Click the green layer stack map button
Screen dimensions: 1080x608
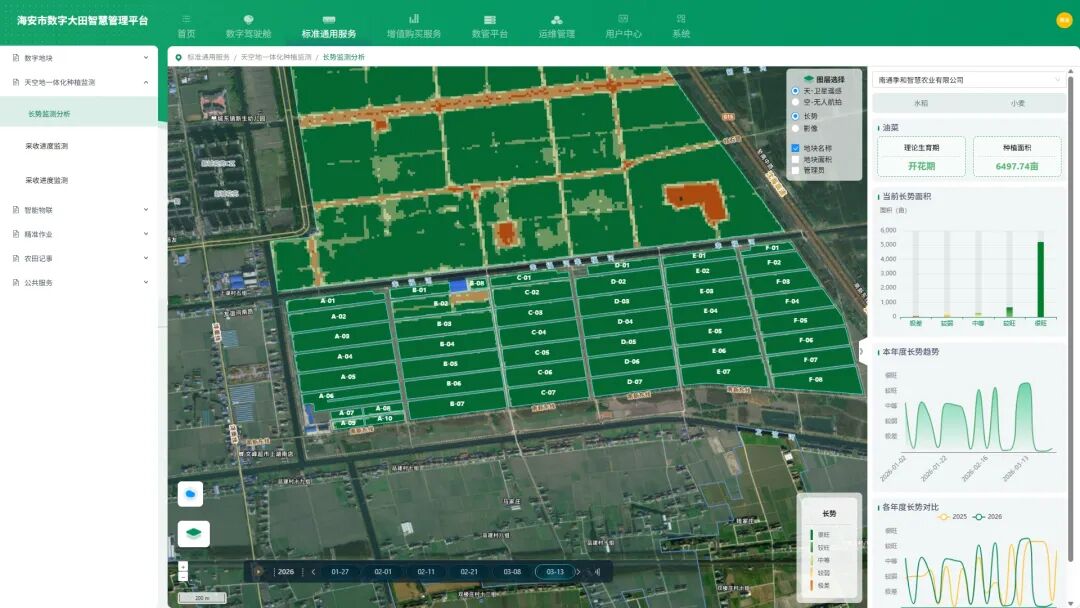(193, 534)
